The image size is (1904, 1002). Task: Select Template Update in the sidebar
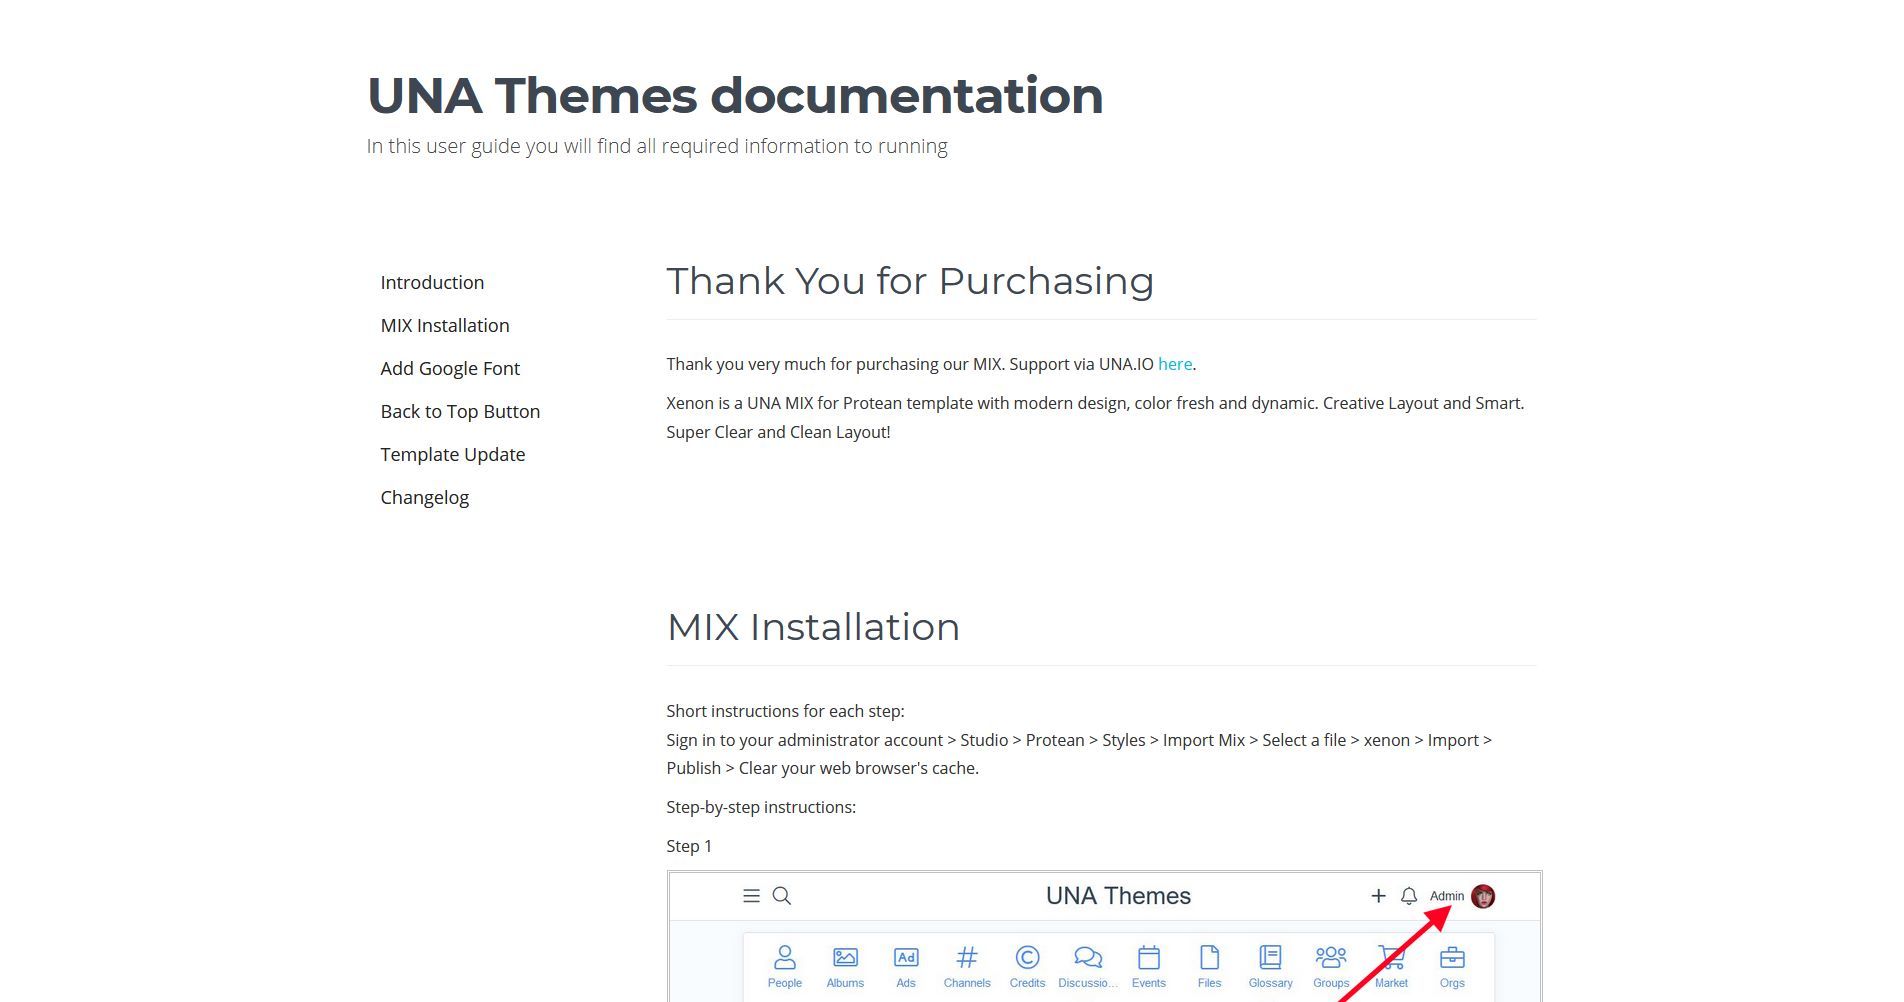click(453, 455)
